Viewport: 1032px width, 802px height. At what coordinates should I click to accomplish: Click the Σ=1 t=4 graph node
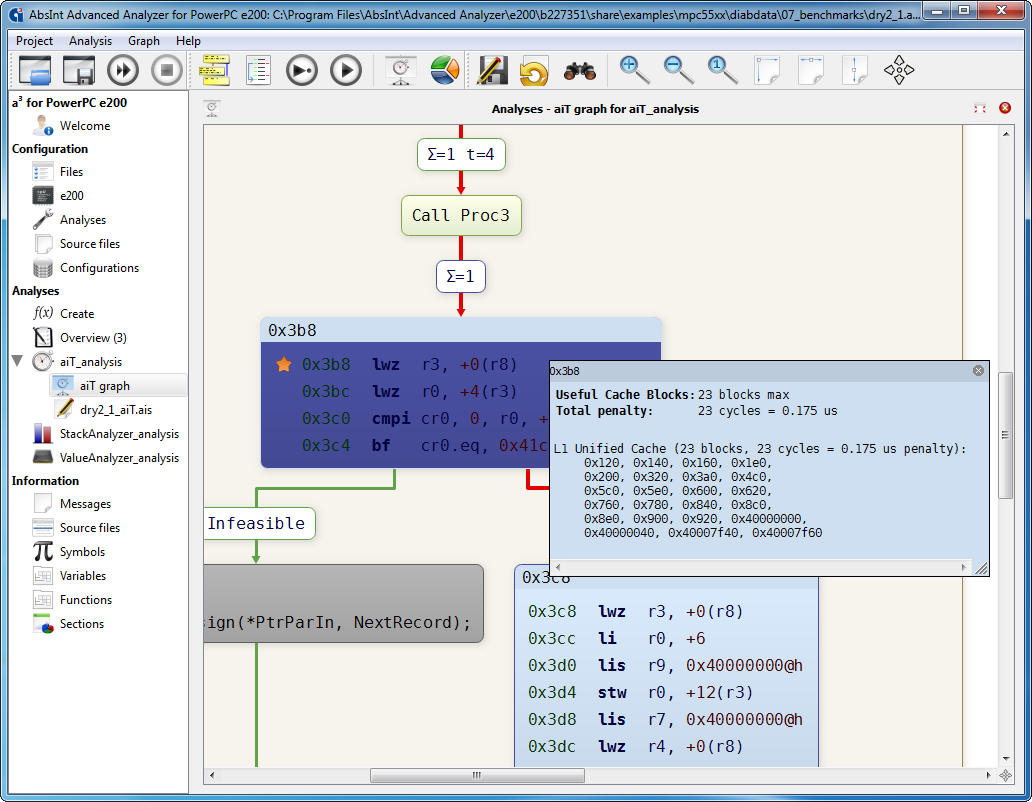(461, 155)
